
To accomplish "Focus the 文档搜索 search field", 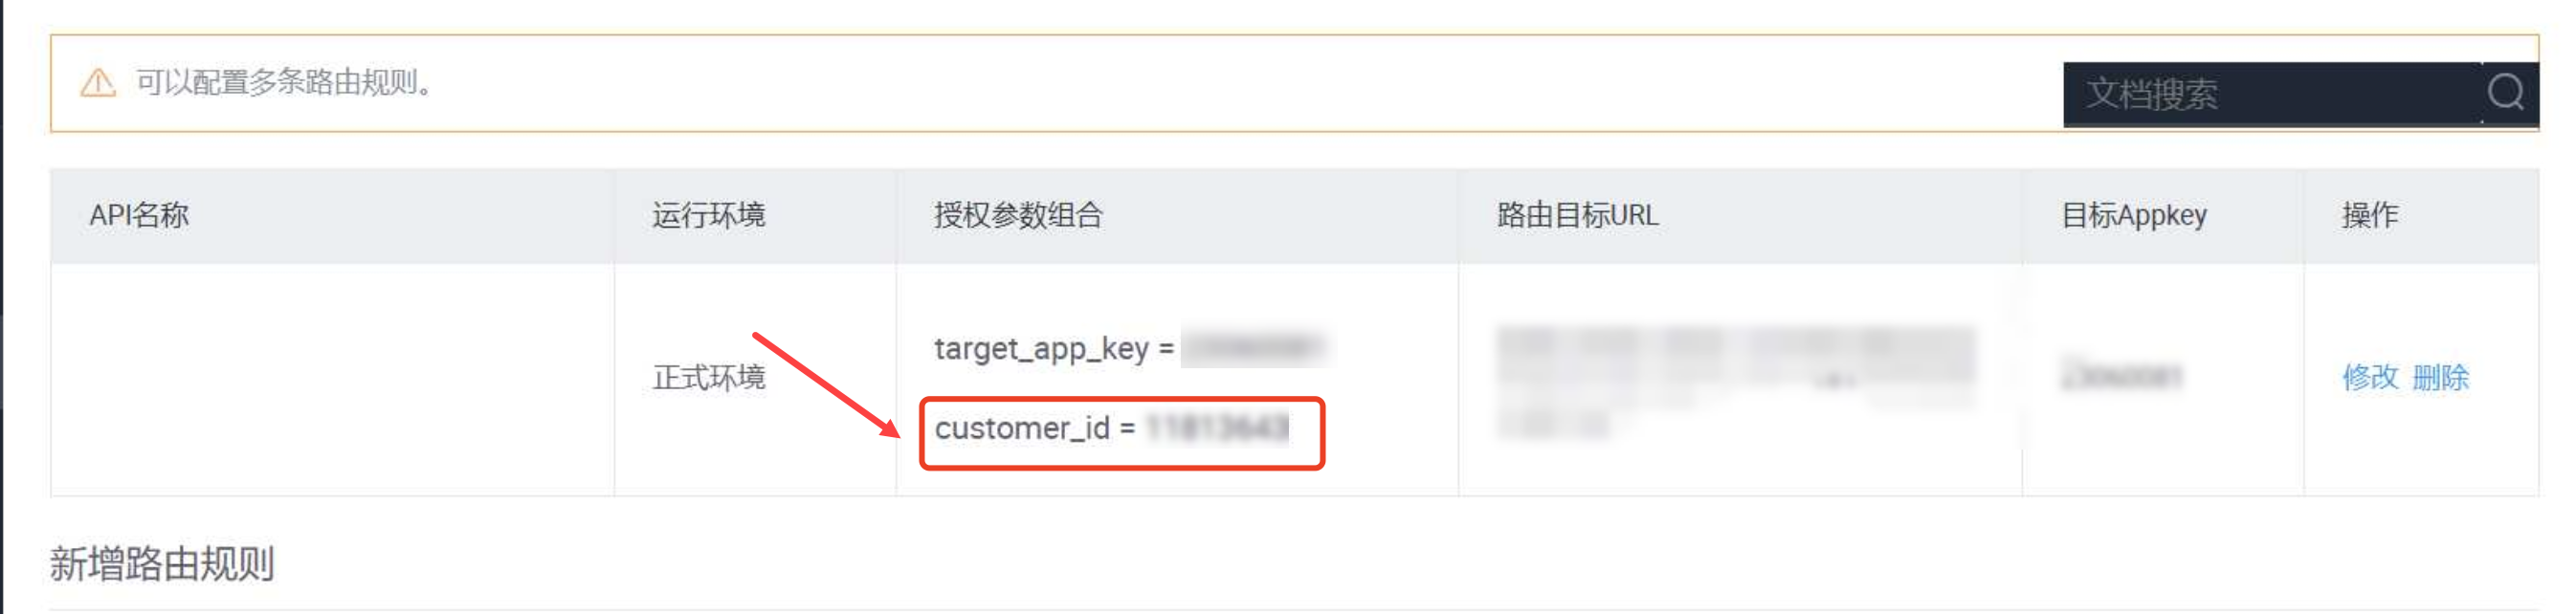I will [2272, 94].
